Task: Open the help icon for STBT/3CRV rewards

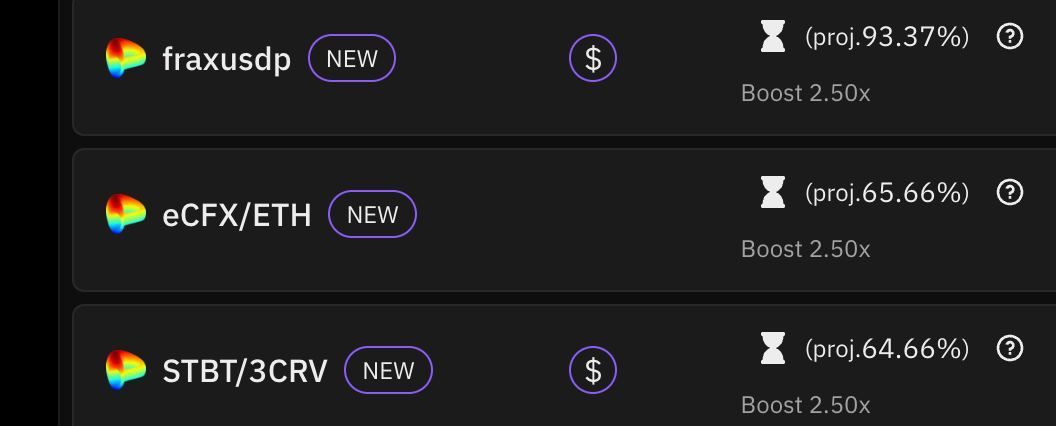Action: (1010, 348)
